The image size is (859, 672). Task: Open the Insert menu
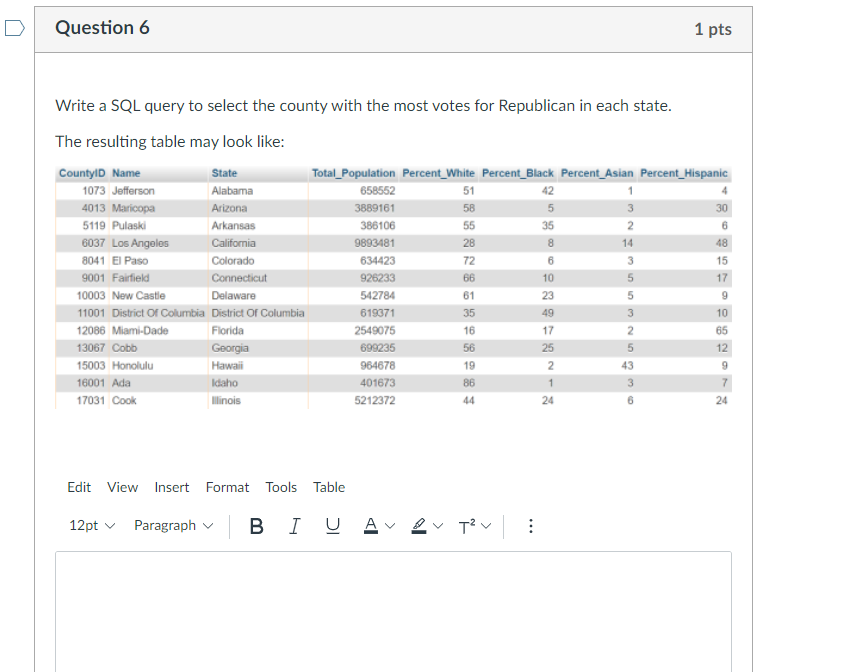tap(171, 487)
